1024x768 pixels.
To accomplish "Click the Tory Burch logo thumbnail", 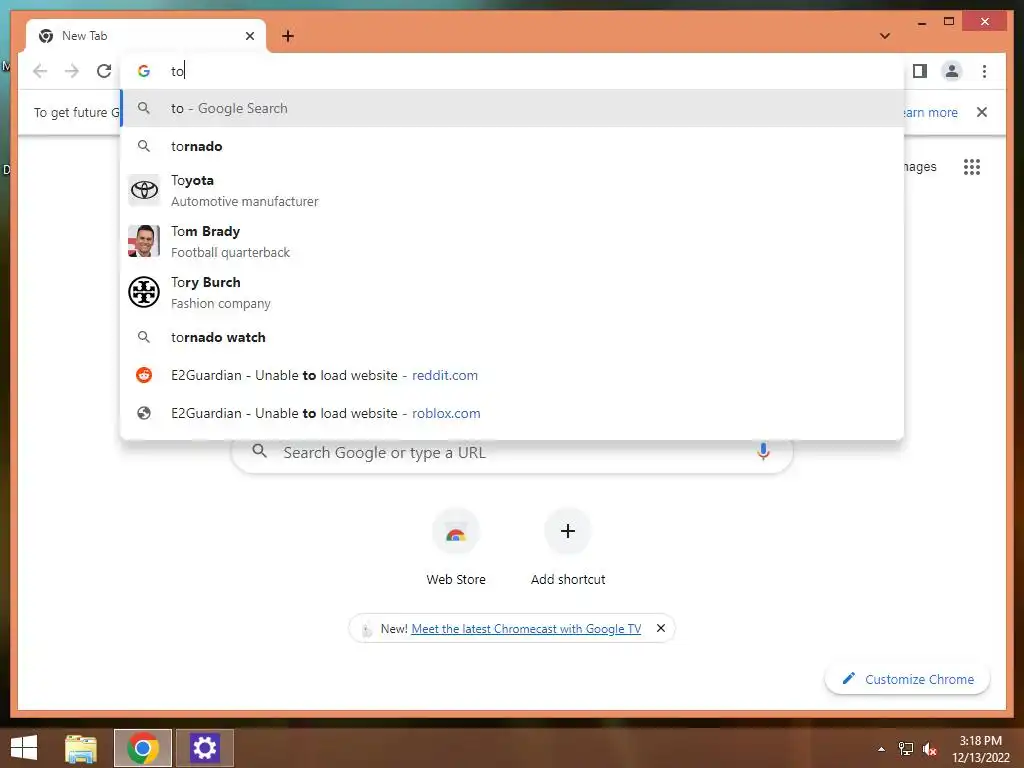I will (144, 292).
